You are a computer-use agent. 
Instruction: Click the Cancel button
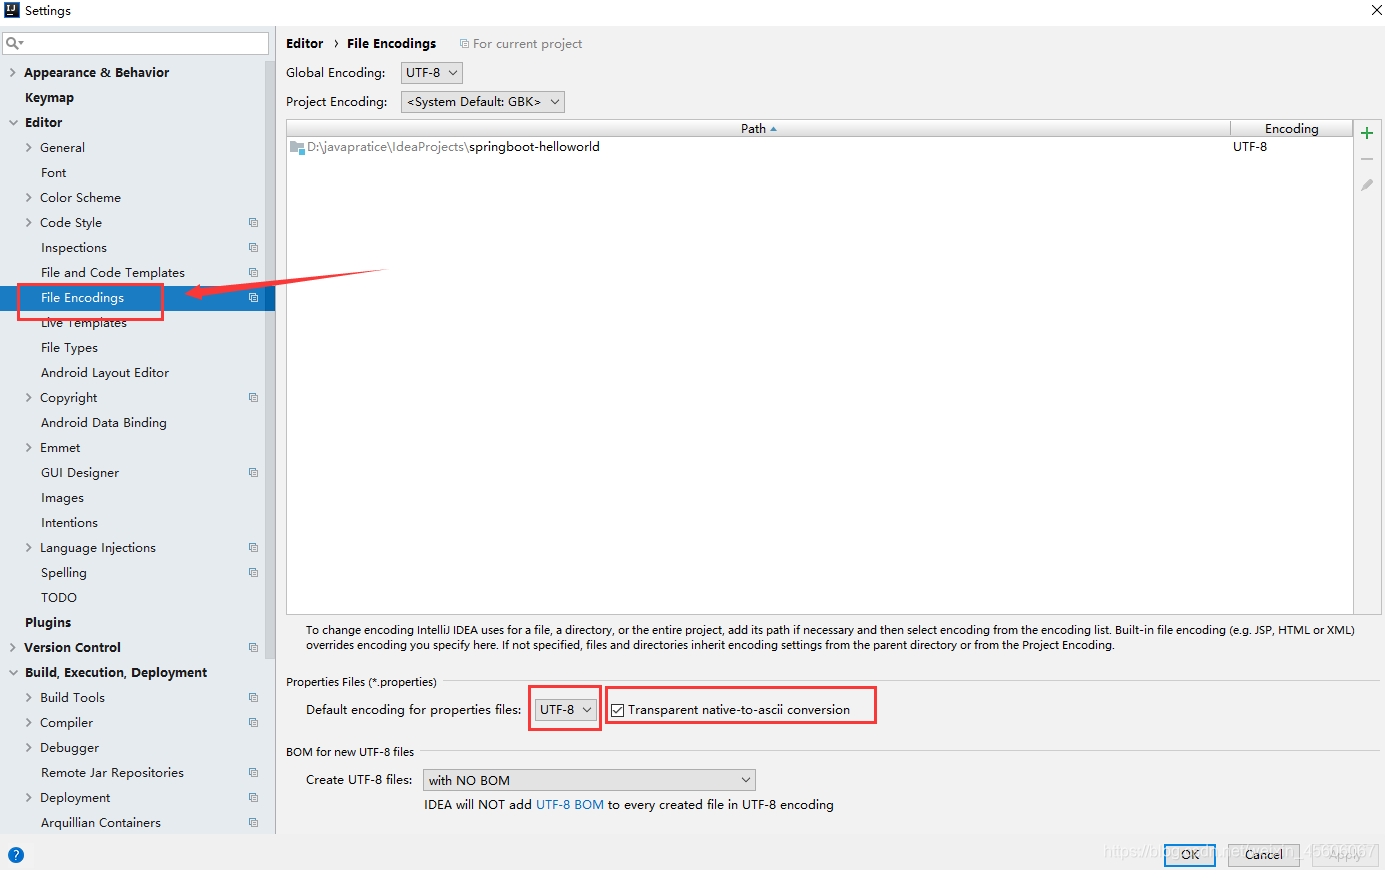coord(1264,854)
